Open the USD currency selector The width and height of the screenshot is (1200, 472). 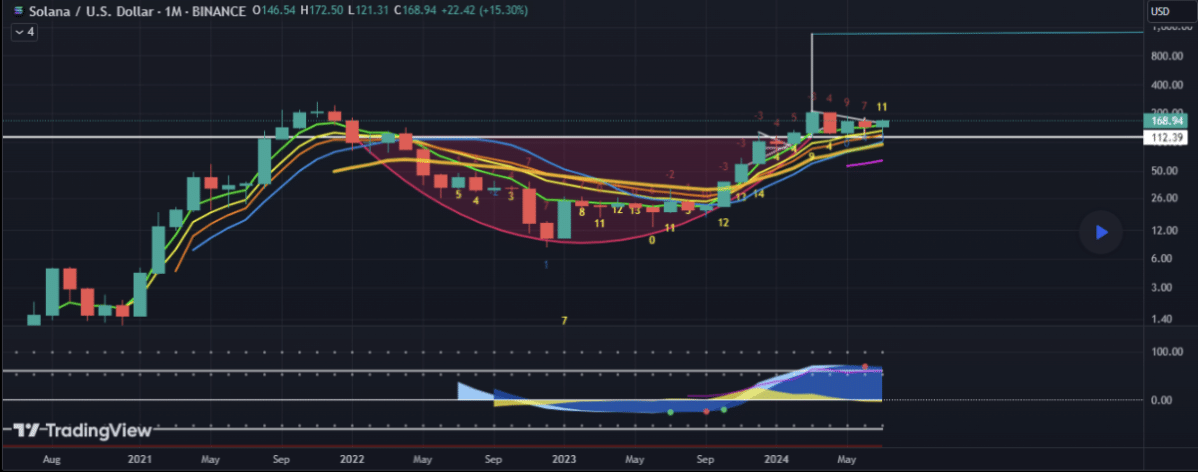pyautogui.click(x=1160, y=11)
